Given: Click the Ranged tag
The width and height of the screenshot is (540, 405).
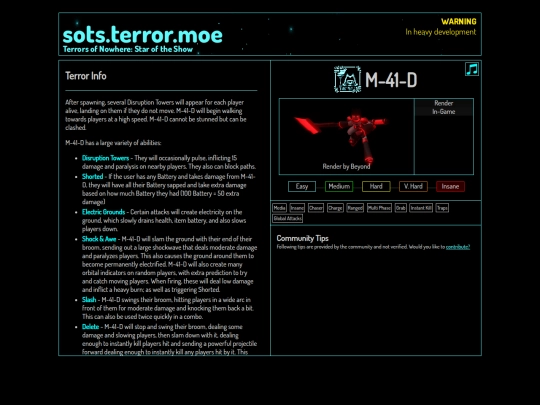Looking at the screenshot, I should pyautogui.click(x=355, y=208).
